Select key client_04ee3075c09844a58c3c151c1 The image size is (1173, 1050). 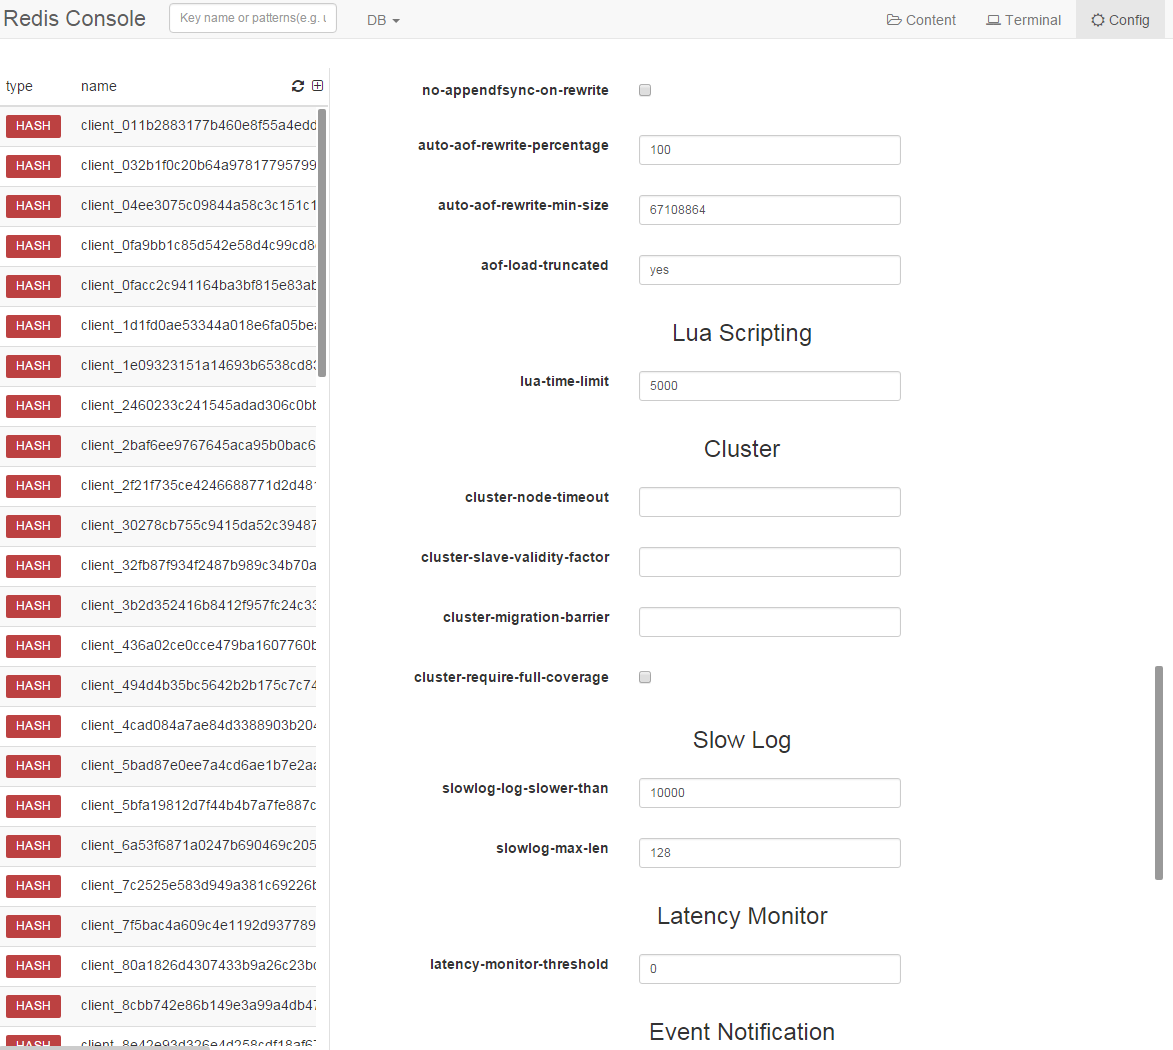click(x=198, y=206)
